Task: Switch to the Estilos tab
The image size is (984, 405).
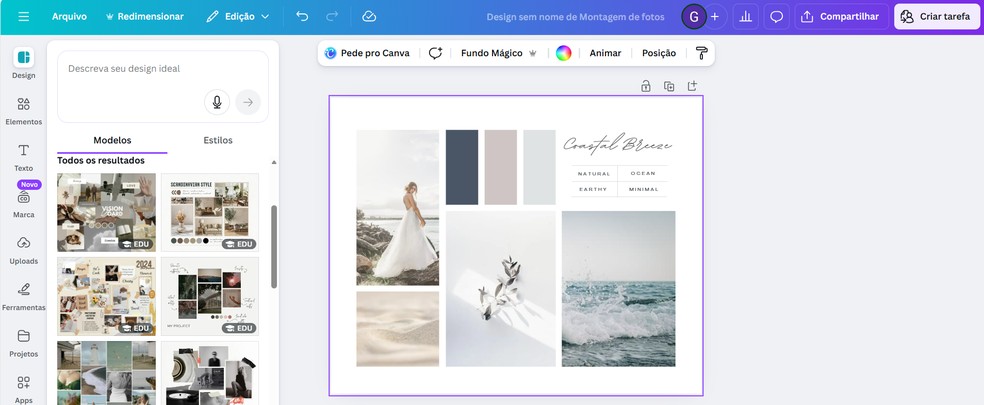Action: (218, 140)
